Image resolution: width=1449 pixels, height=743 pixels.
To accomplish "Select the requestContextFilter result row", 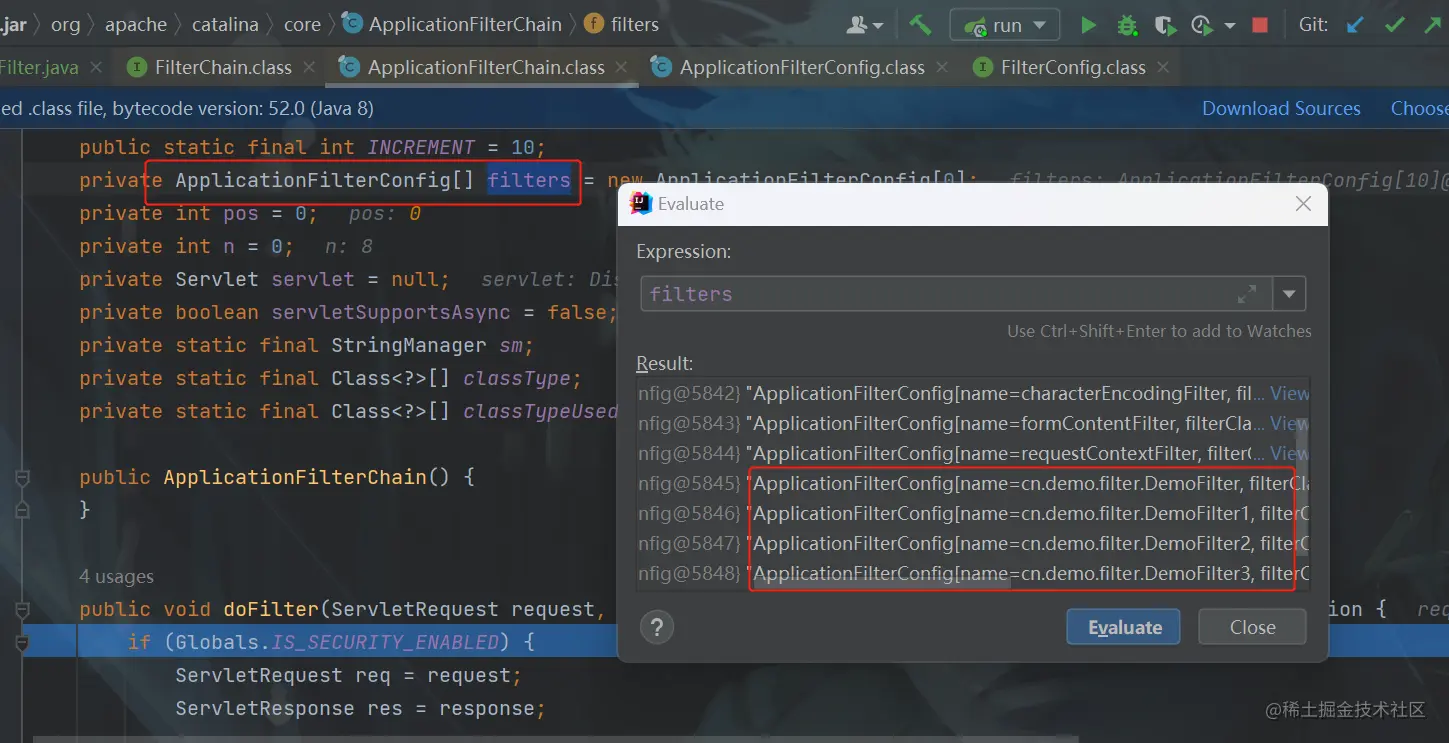I will pyautogui.click(x=972, y=453).
